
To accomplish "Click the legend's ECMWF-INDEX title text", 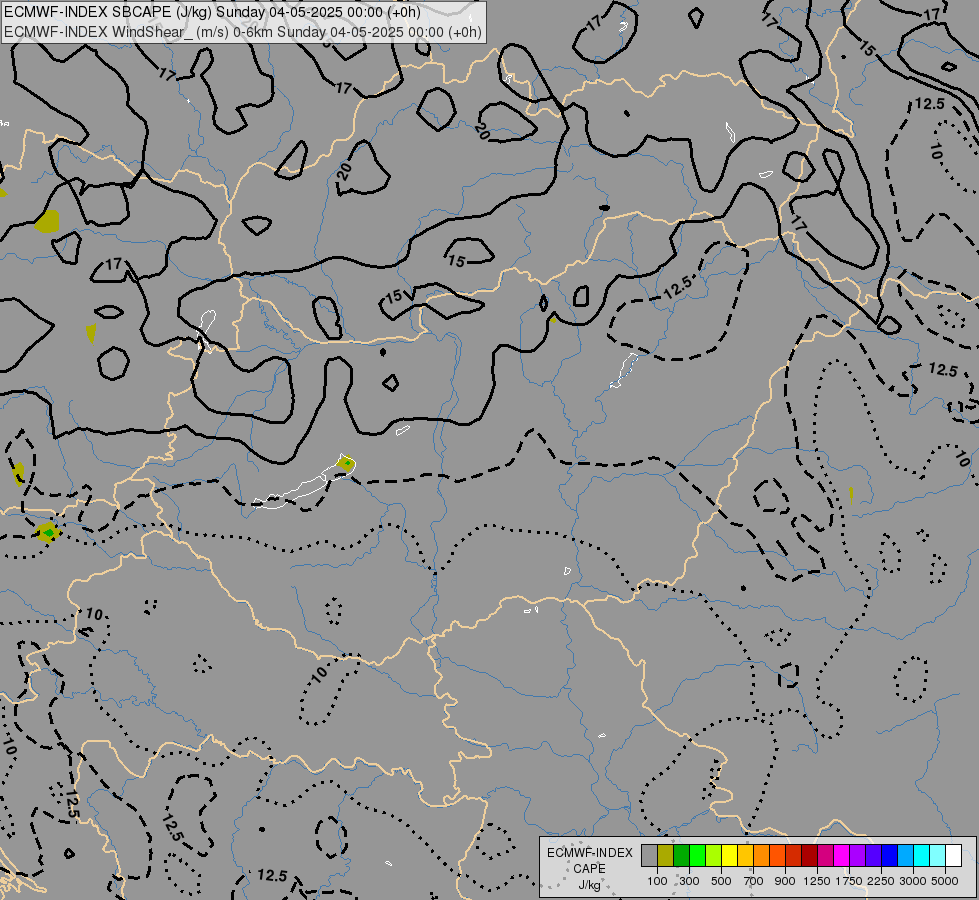I will click(589, 853).
